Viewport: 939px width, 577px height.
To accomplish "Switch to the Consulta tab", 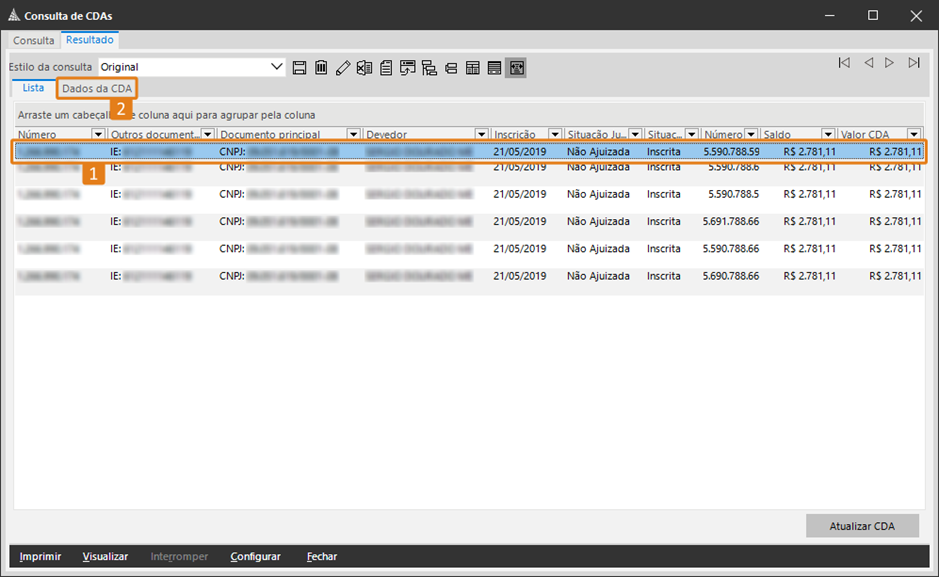I will click(34, 40).
